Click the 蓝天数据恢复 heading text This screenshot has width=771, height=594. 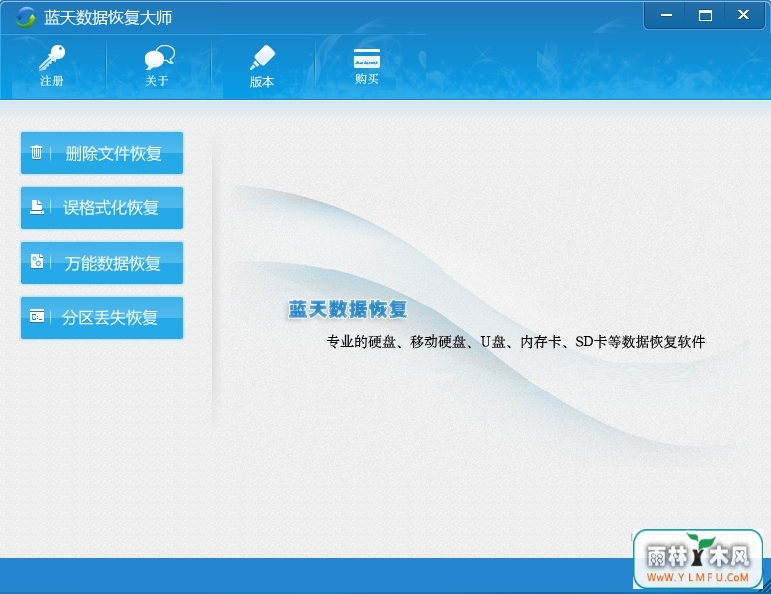(348, 309)
